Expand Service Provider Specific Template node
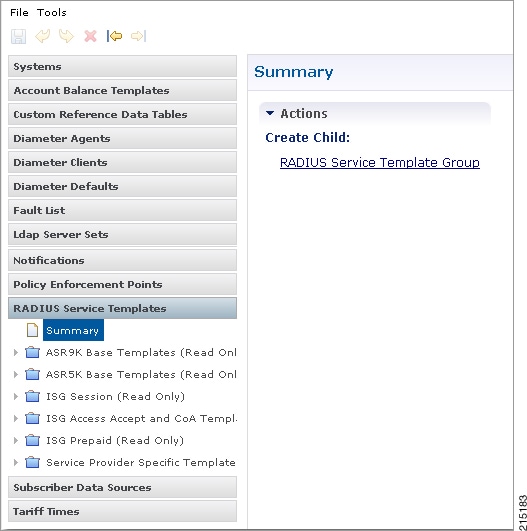Viewport: 527px width, 531px height. click(x=16, y=462)
